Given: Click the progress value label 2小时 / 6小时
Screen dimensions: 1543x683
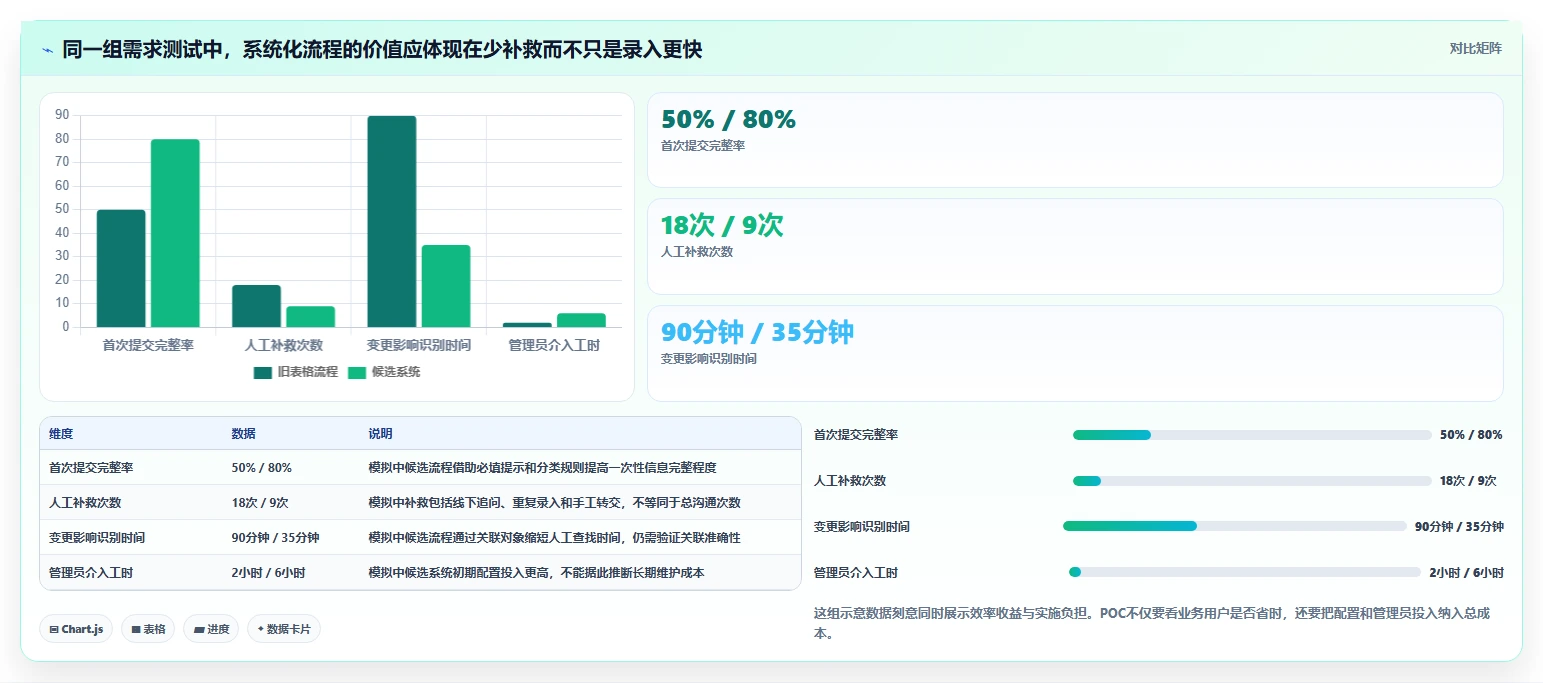Looking at the screenshot, I should (1466, 573).
